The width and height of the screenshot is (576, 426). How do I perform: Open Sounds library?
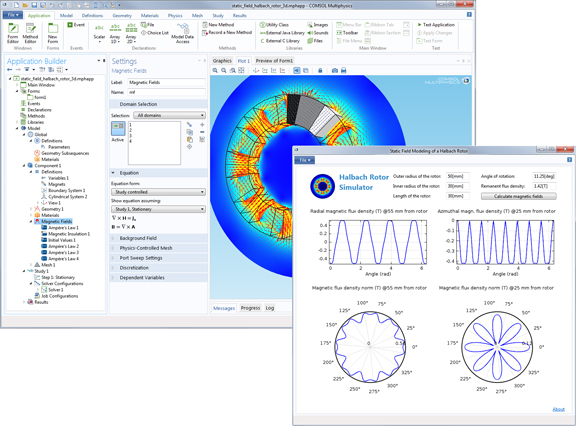click(317, 33)
